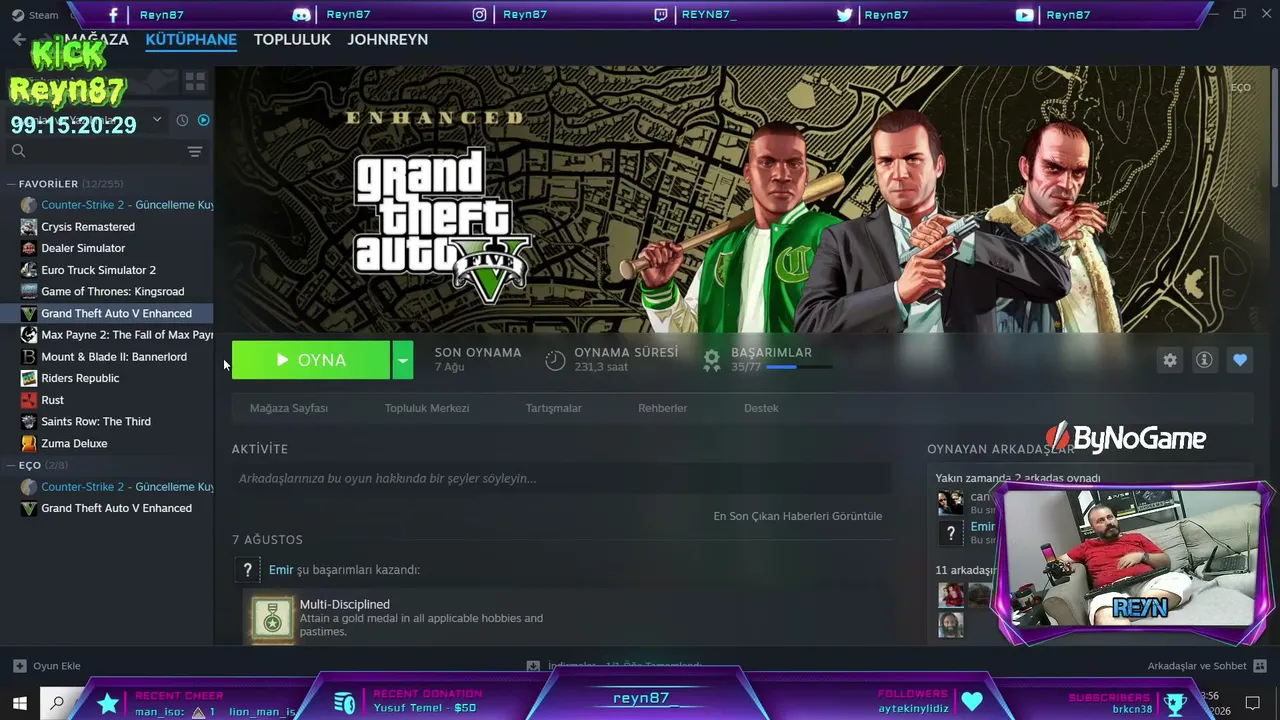The image size is (1280, 720).
Task: Open the Windows Start menu
Action: 20,702
